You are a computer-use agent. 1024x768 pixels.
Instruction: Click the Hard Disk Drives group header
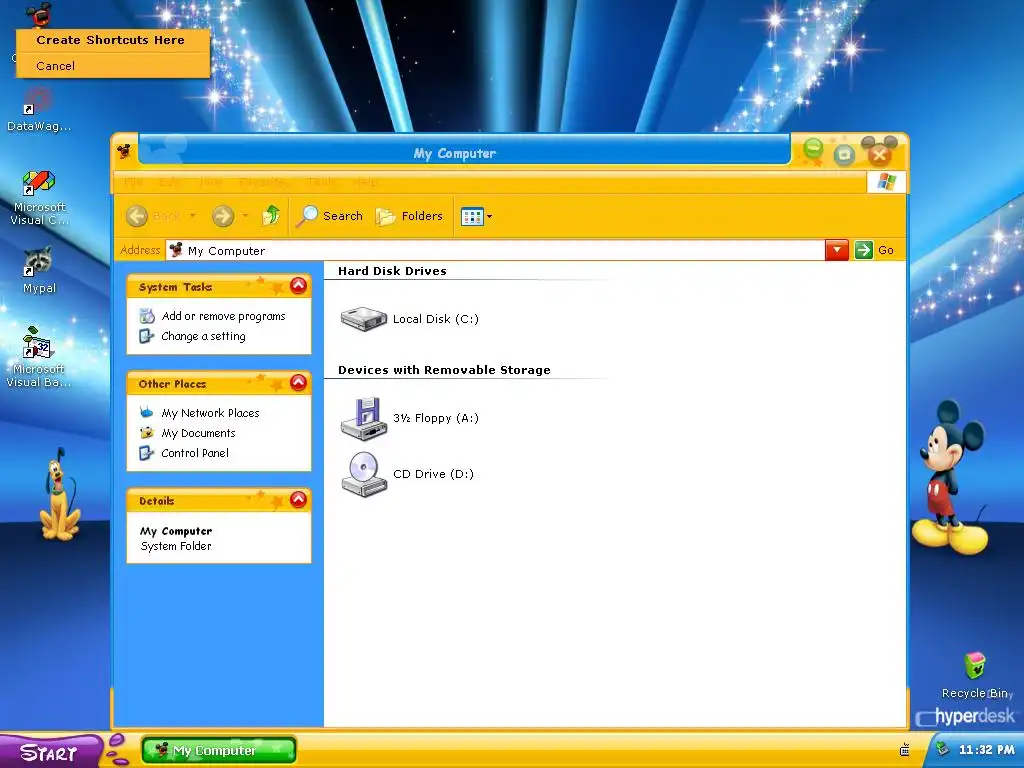pyautogui.click(x=392, y=271)
